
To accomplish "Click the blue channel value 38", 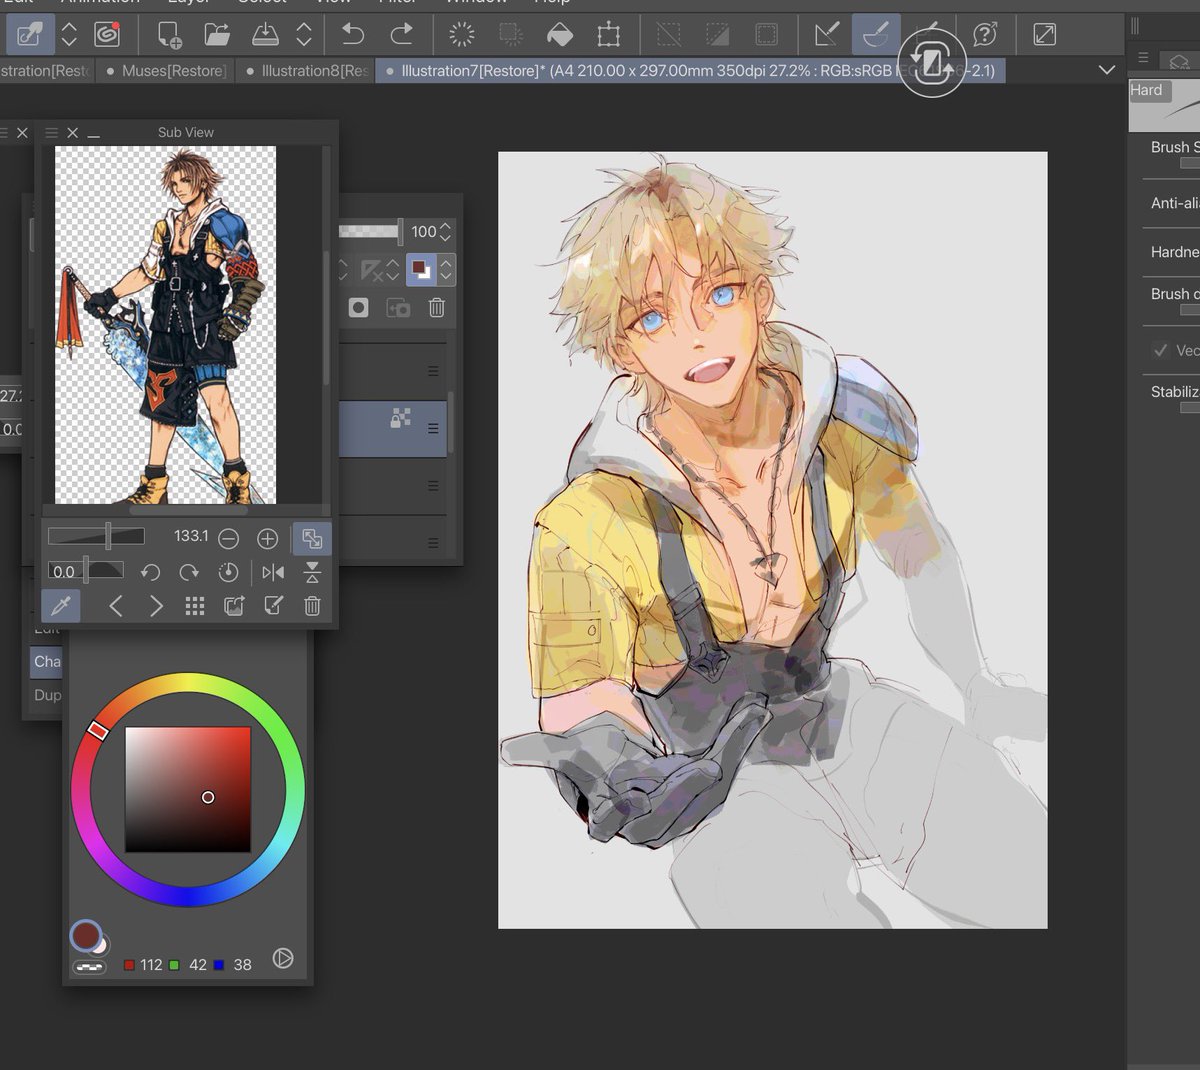I will (x=242, y=965).
